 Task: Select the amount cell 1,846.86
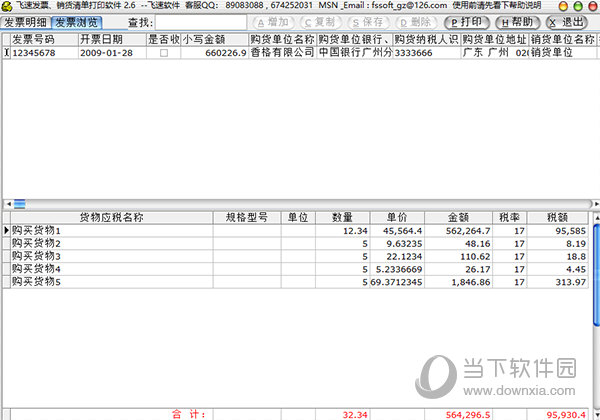tap(458, 282)
